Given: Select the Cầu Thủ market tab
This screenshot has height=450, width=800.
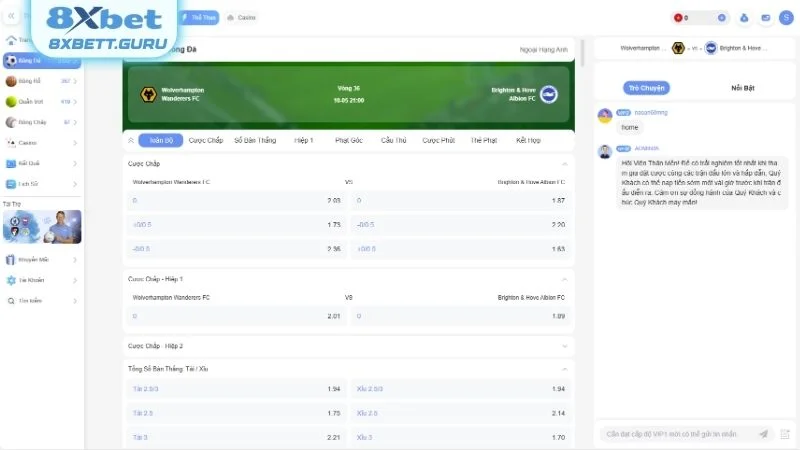Looking at the screenshot, I should [x=393, y=140].
